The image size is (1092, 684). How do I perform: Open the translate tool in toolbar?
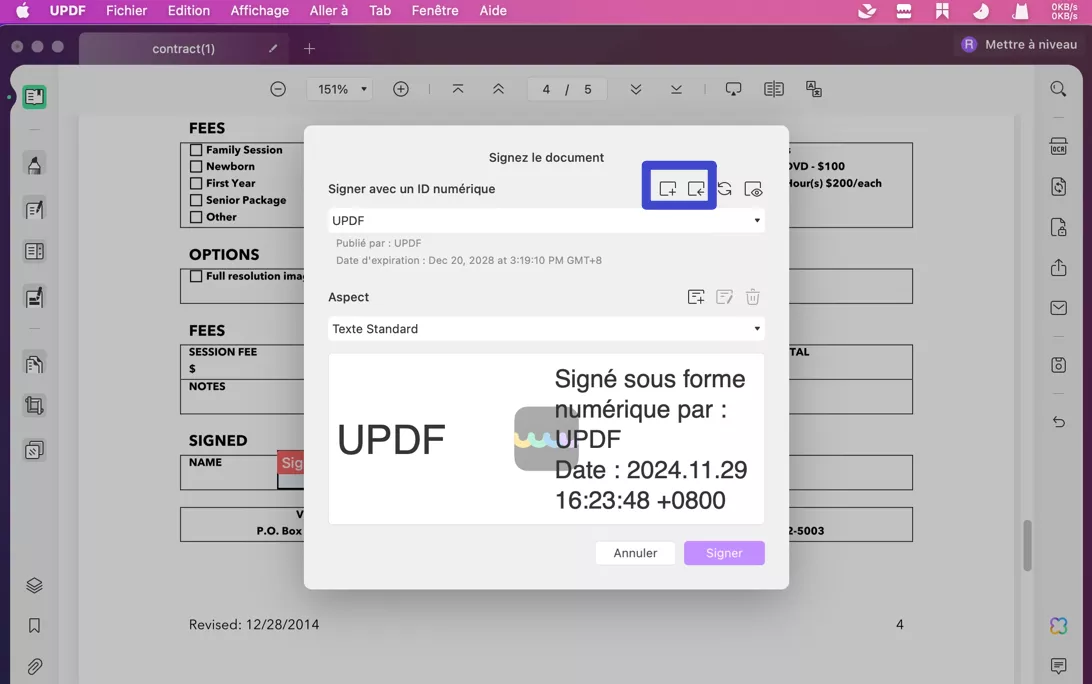tap(814, 89)
